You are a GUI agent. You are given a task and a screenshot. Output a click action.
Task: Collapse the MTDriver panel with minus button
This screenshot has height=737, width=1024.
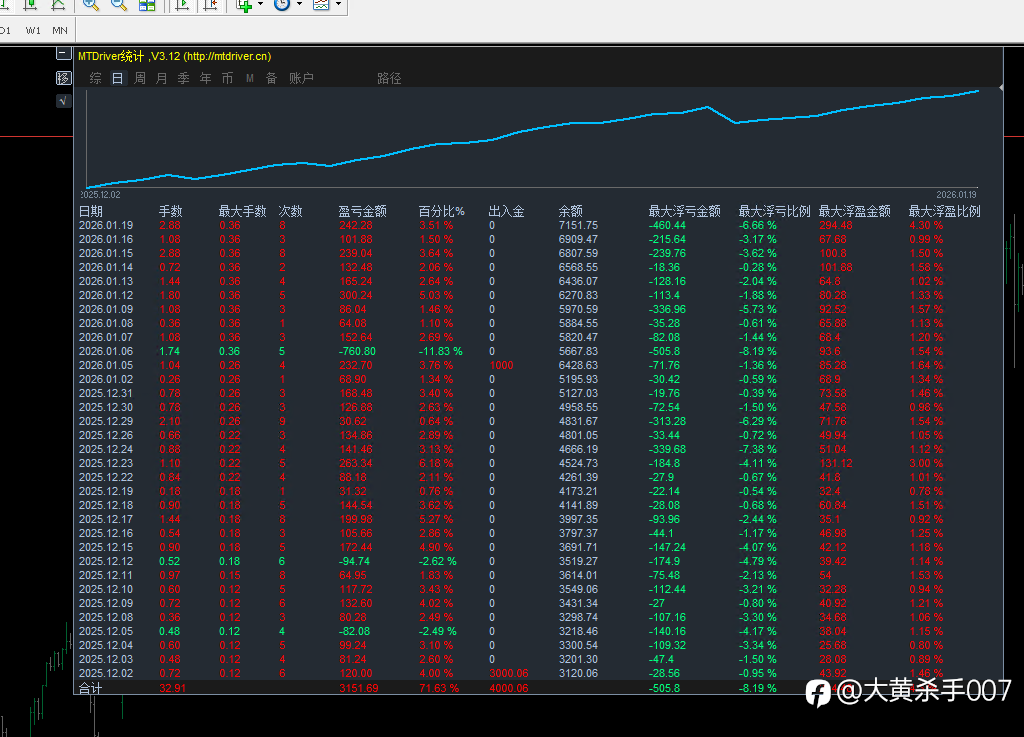pyautogui.click(x=64, y=55)
